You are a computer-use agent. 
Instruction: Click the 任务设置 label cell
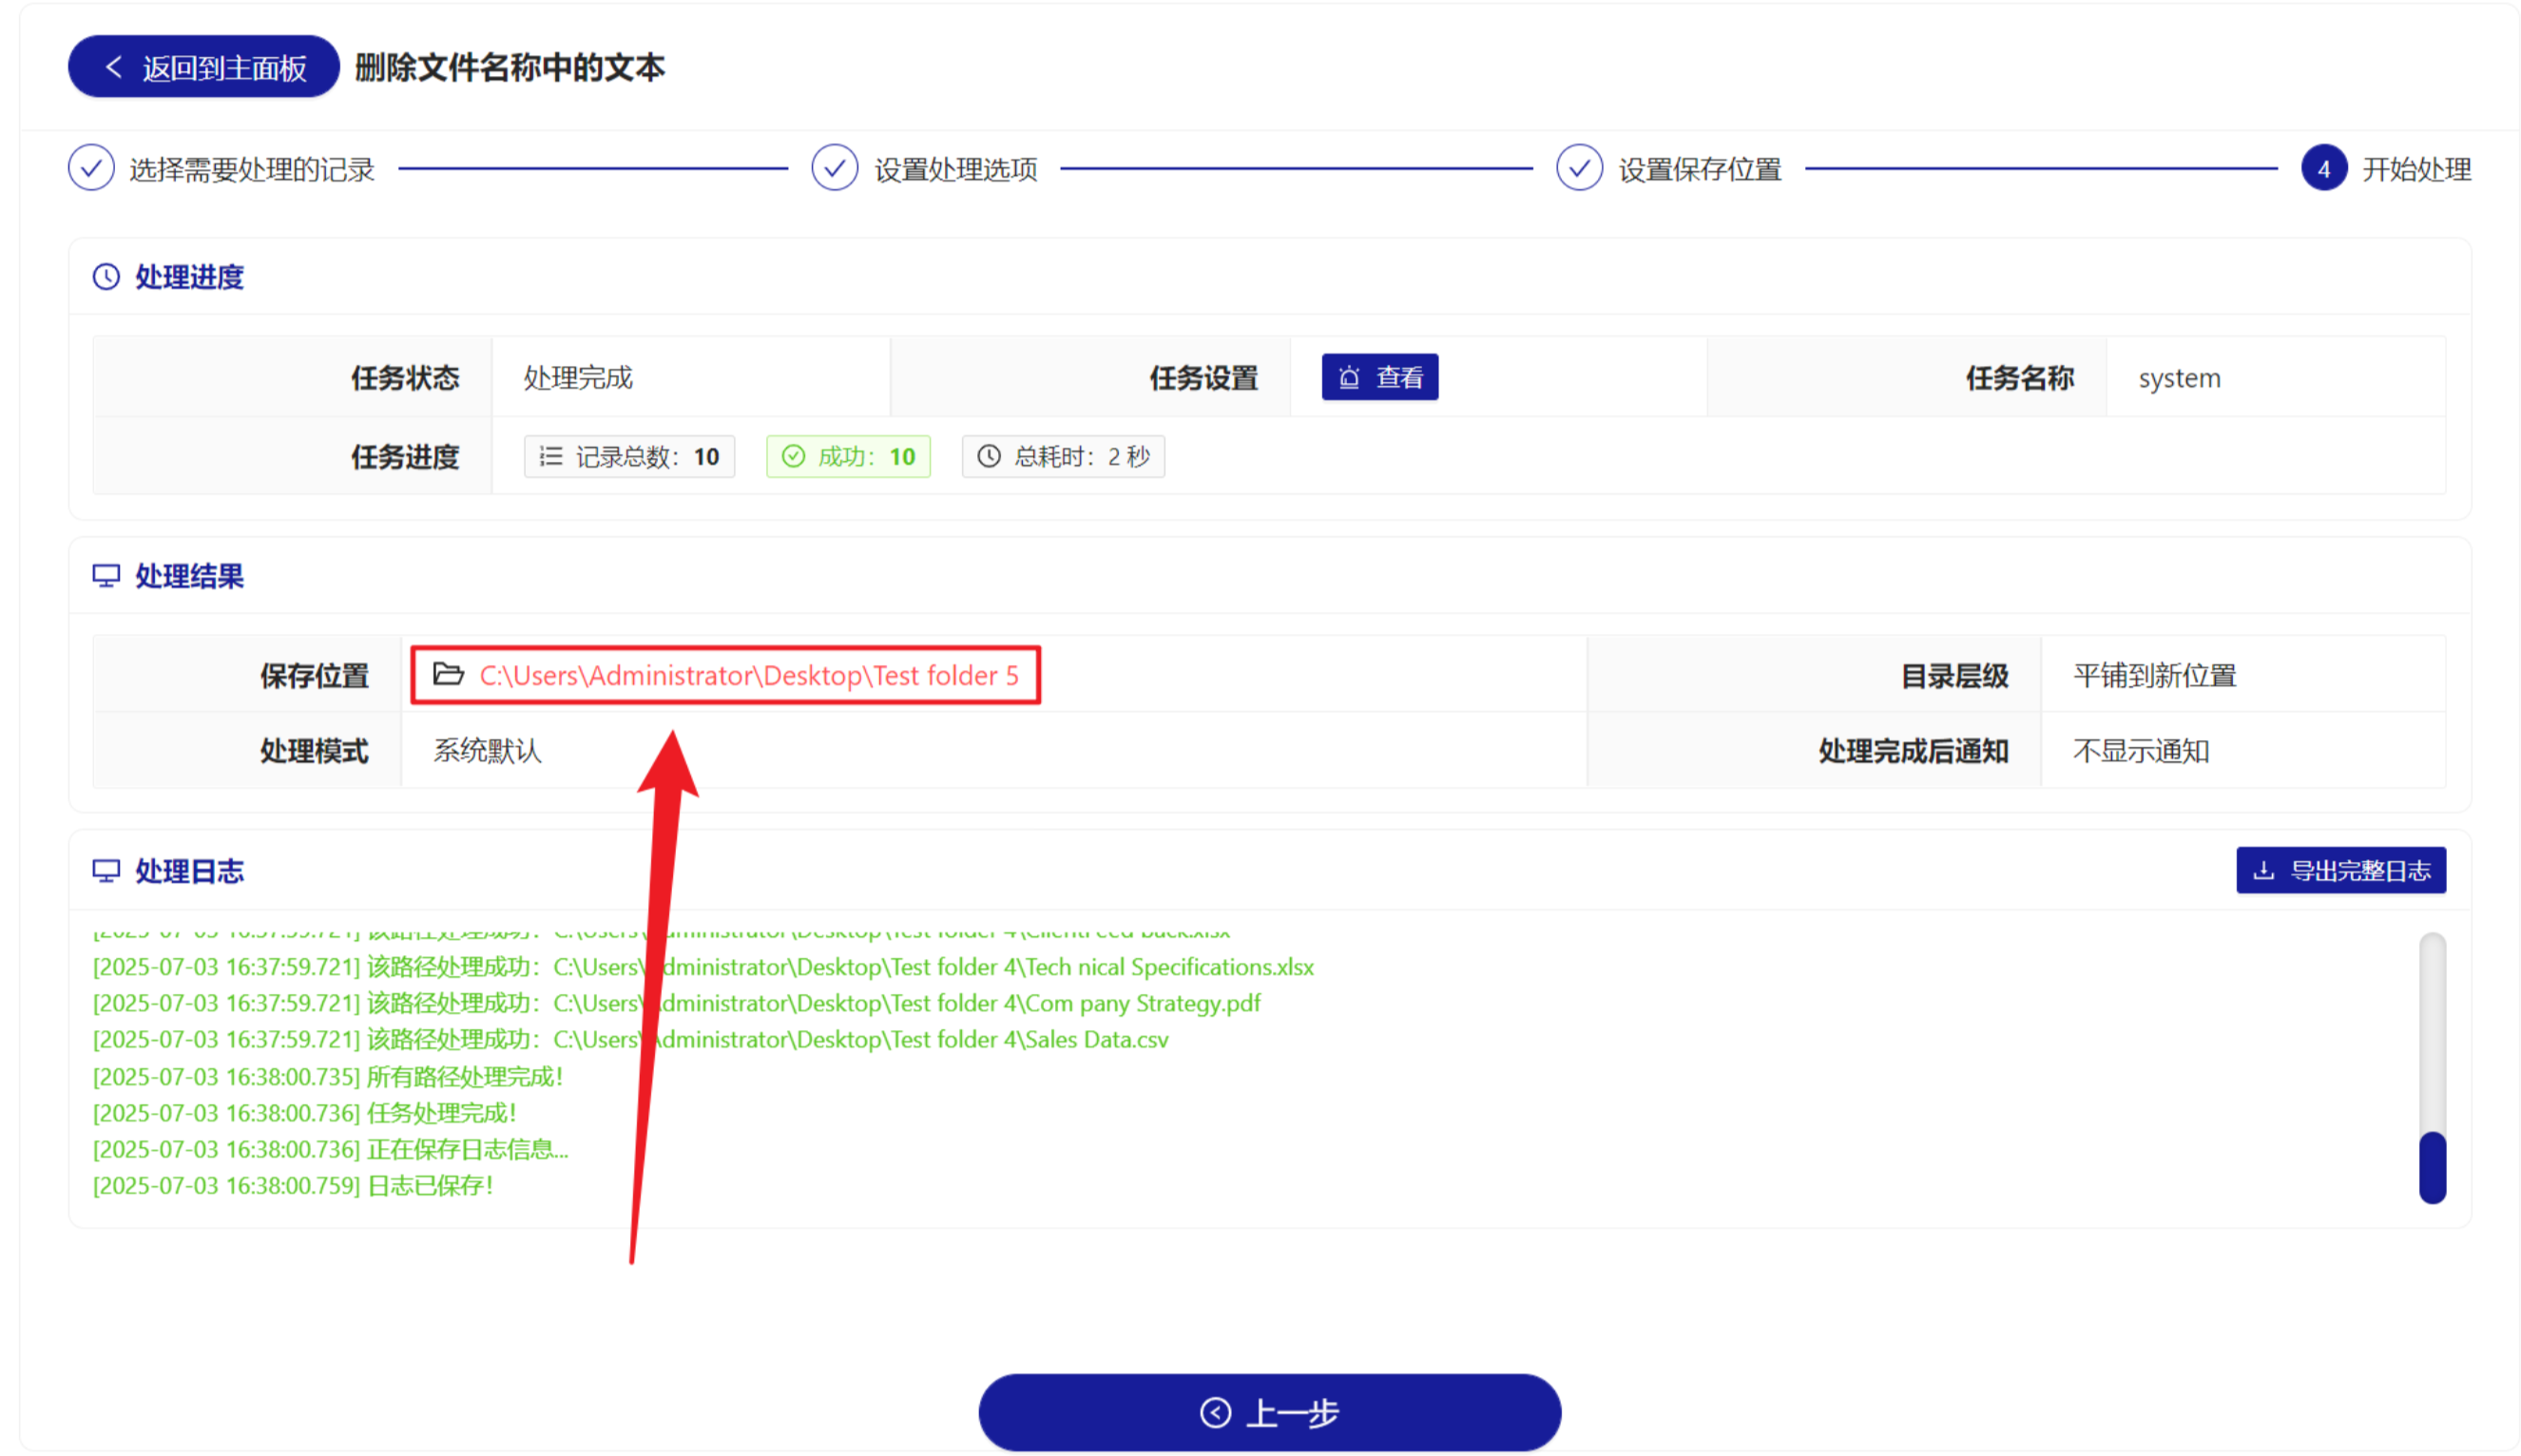click(x=1090, y=378)
